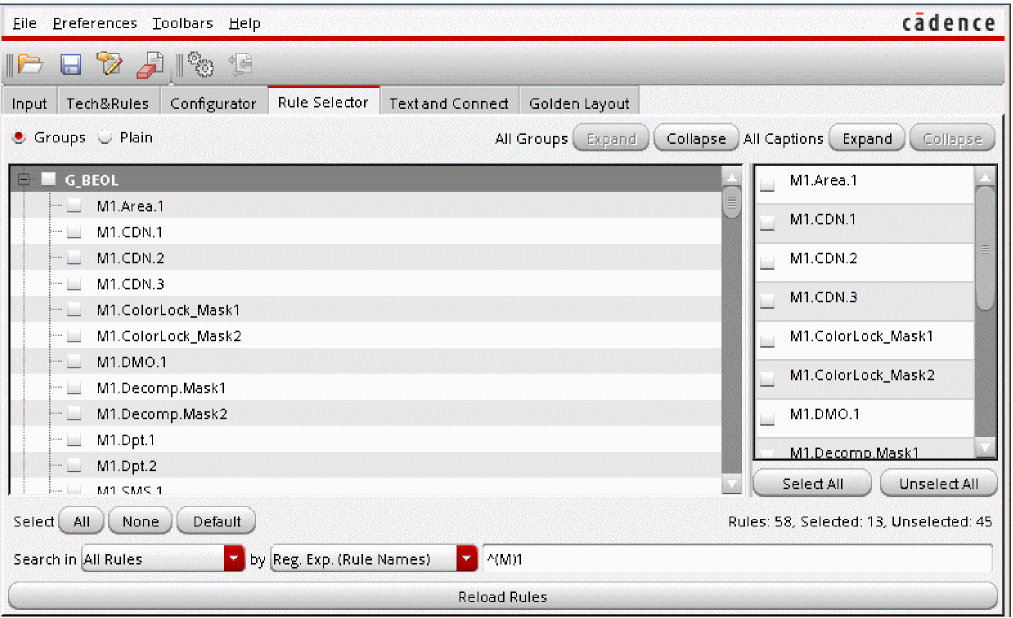1013x618 pixels.
Task: Click the regular expression search field
Action: (x=737, y=559)
